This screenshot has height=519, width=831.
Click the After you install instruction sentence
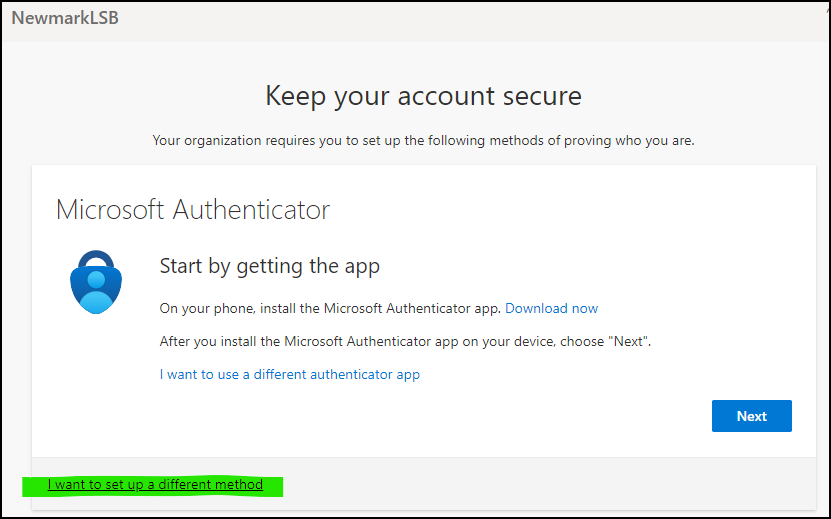pyautogui.click(x=405, y=341)
